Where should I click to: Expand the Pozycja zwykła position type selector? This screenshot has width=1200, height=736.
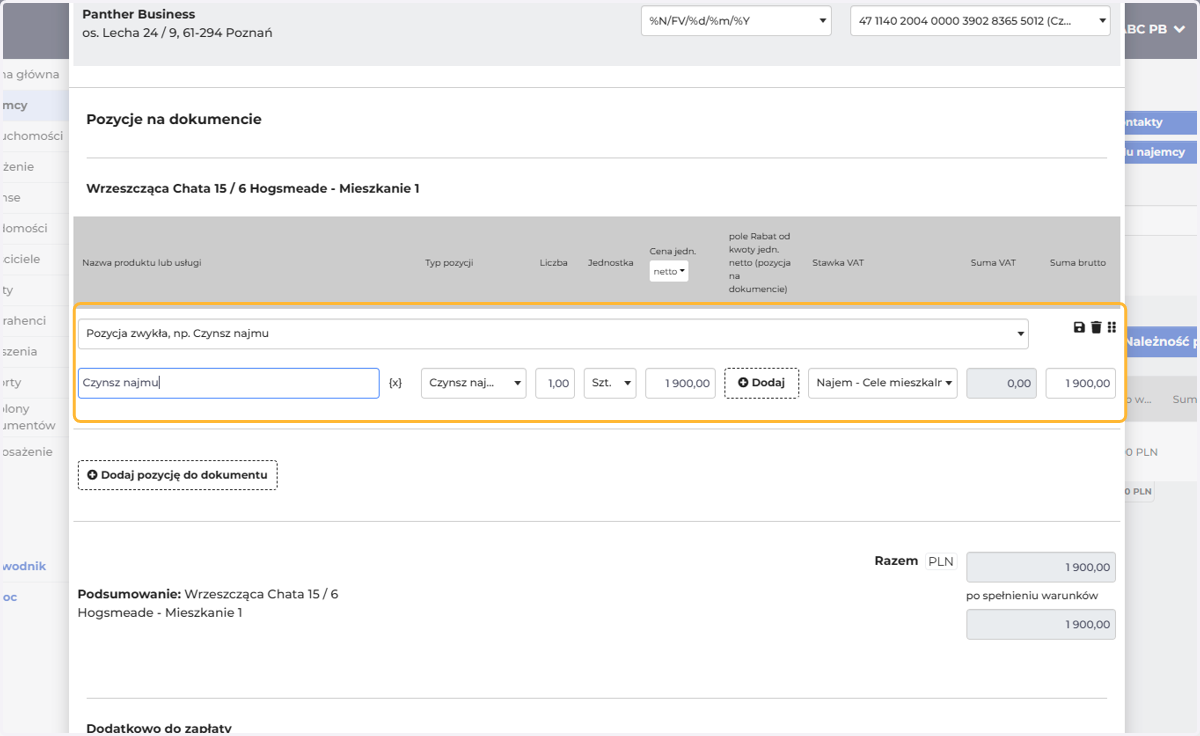pyautogui.click(x=553, y=334)
